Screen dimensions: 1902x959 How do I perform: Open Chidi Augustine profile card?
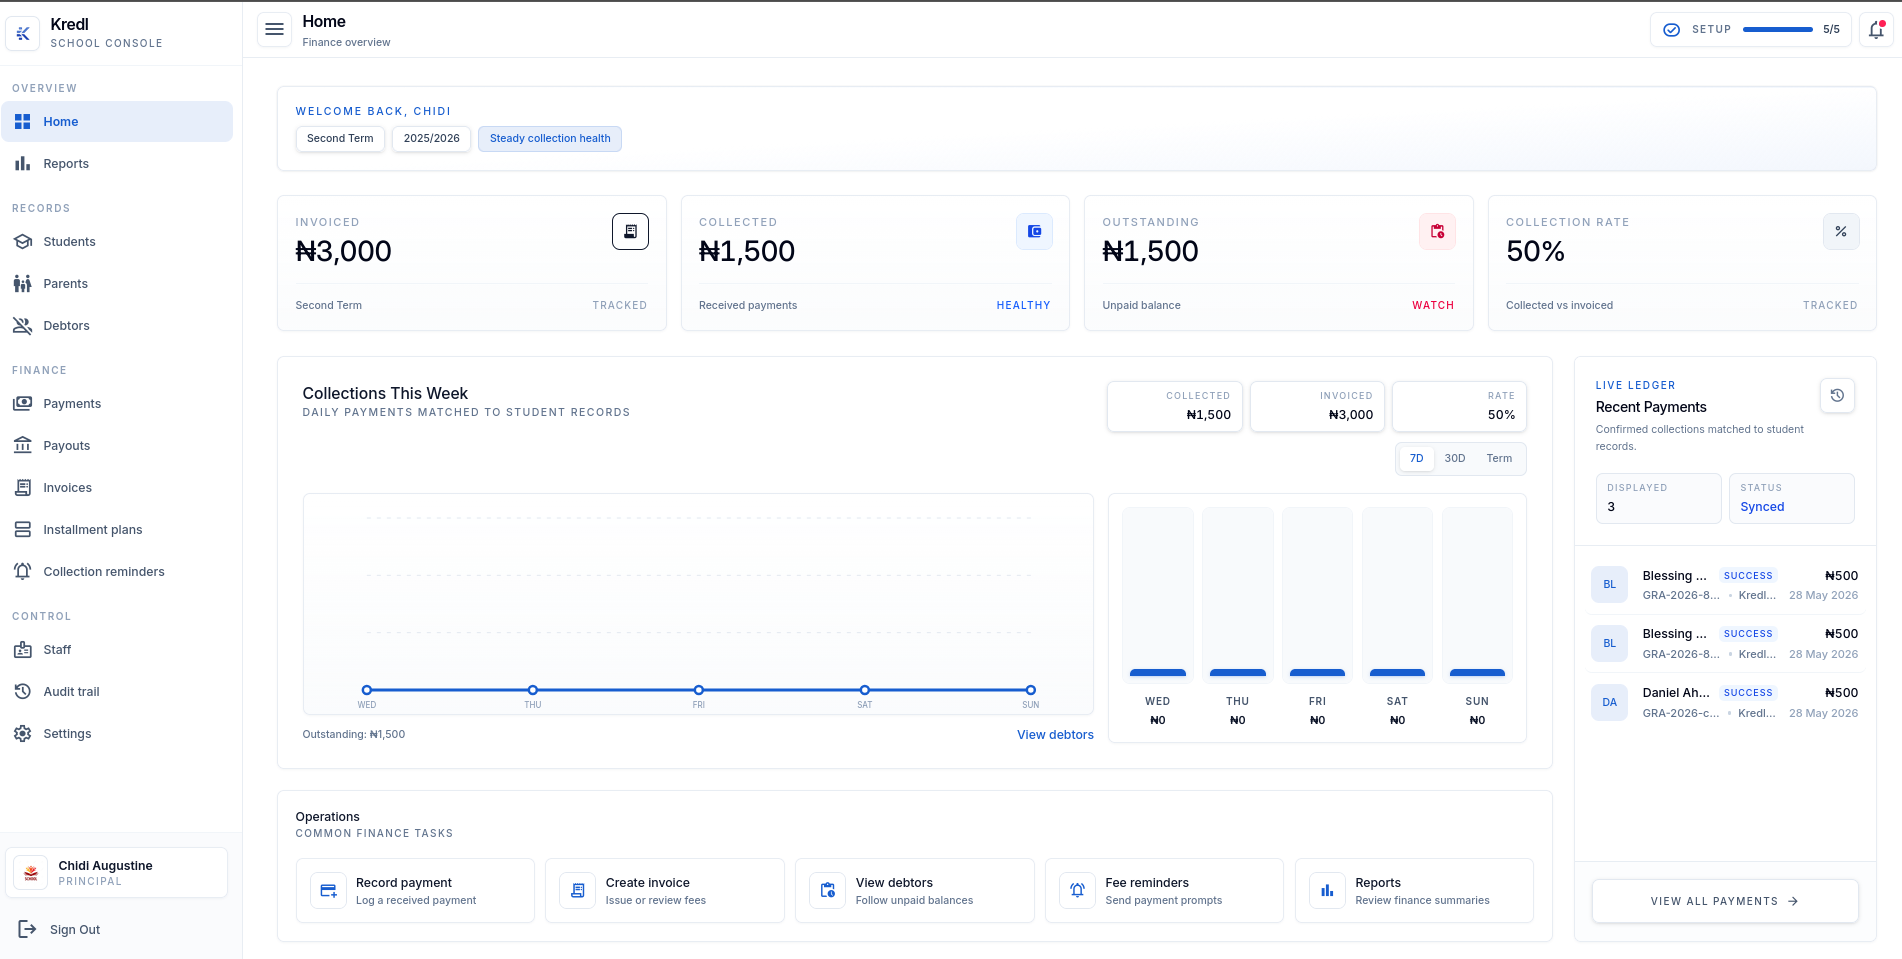tap(117, 873)
